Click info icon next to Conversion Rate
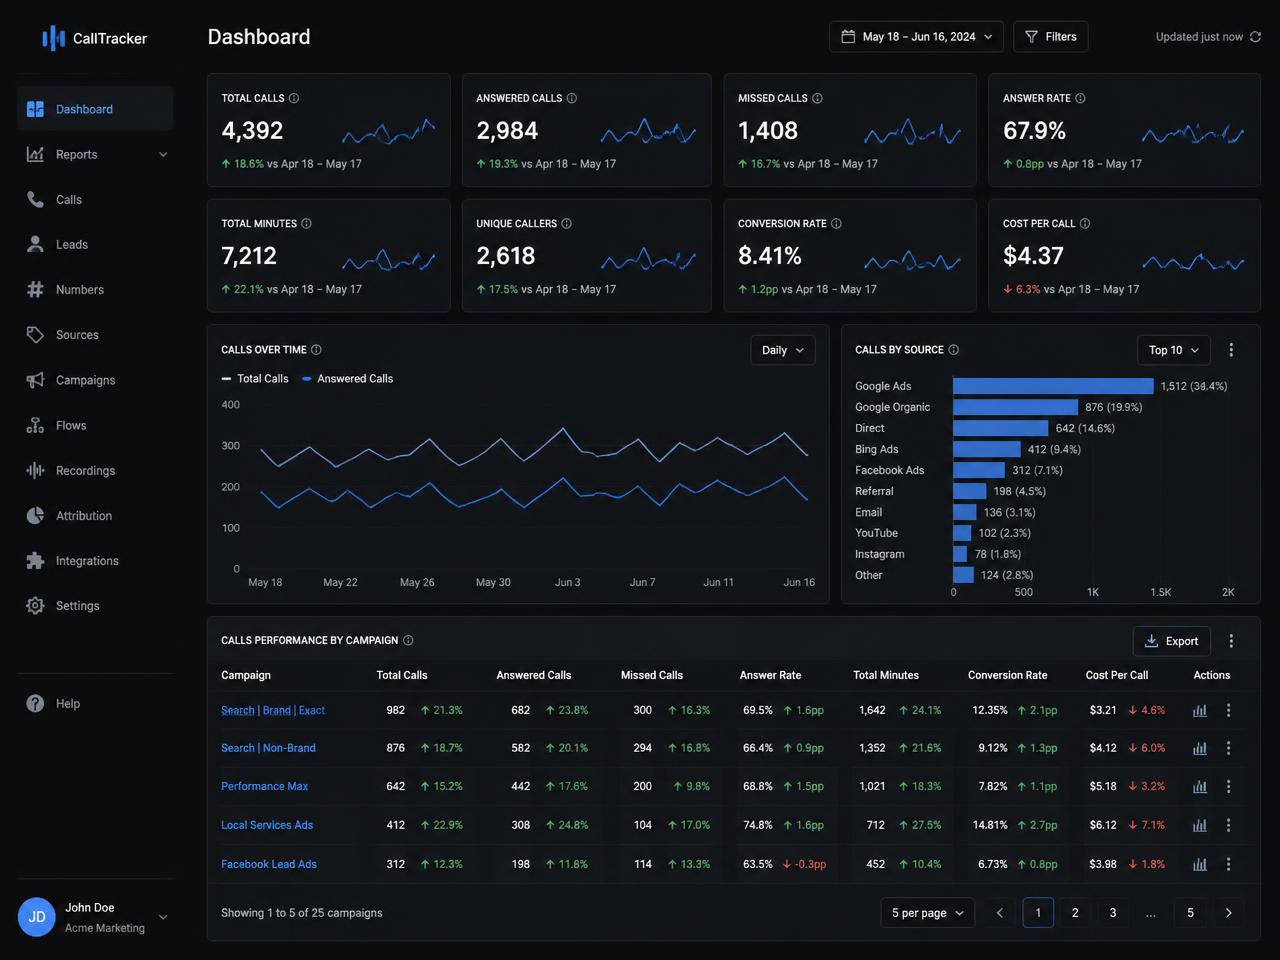 (x=836, y=223)
